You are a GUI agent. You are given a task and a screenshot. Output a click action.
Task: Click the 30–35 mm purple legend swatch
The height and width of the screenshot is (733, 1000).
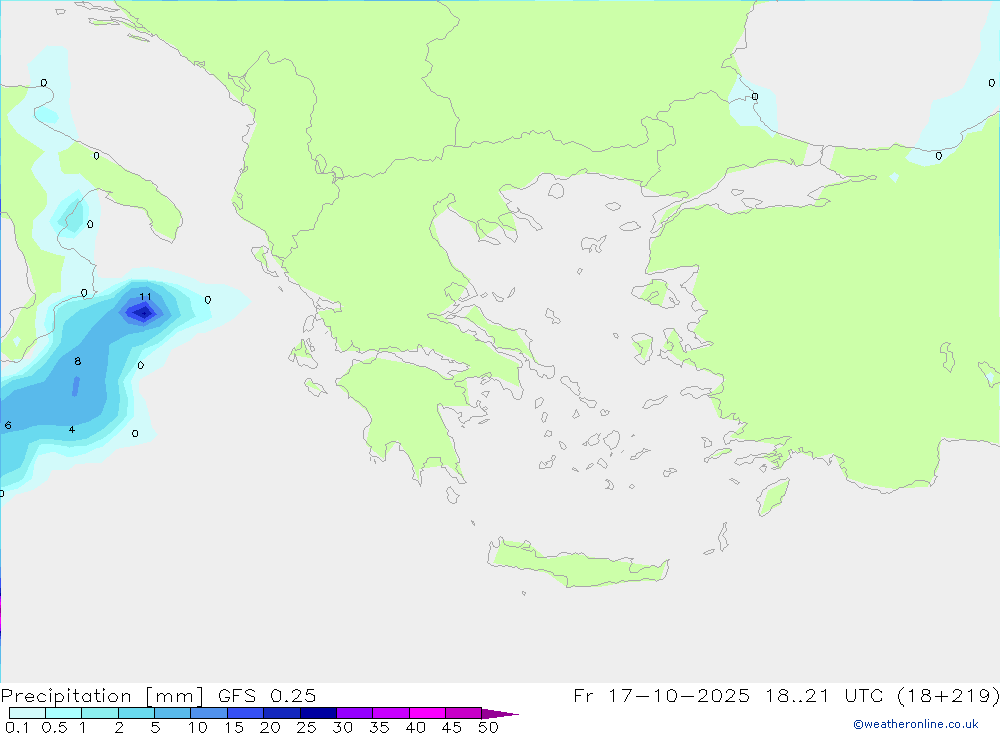(355, 713)
